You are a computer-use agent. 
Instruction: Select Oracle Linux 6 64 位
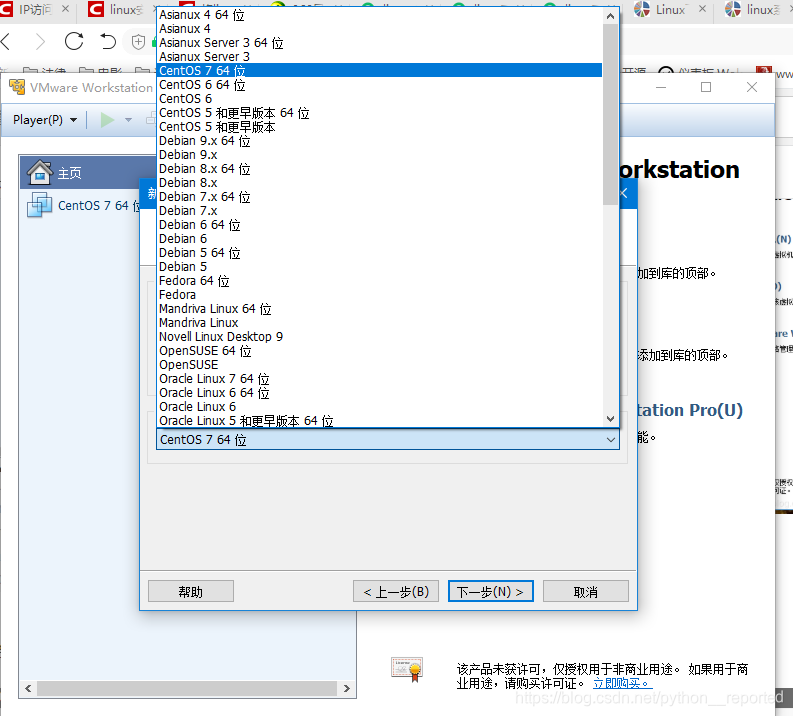pos(379,393)
